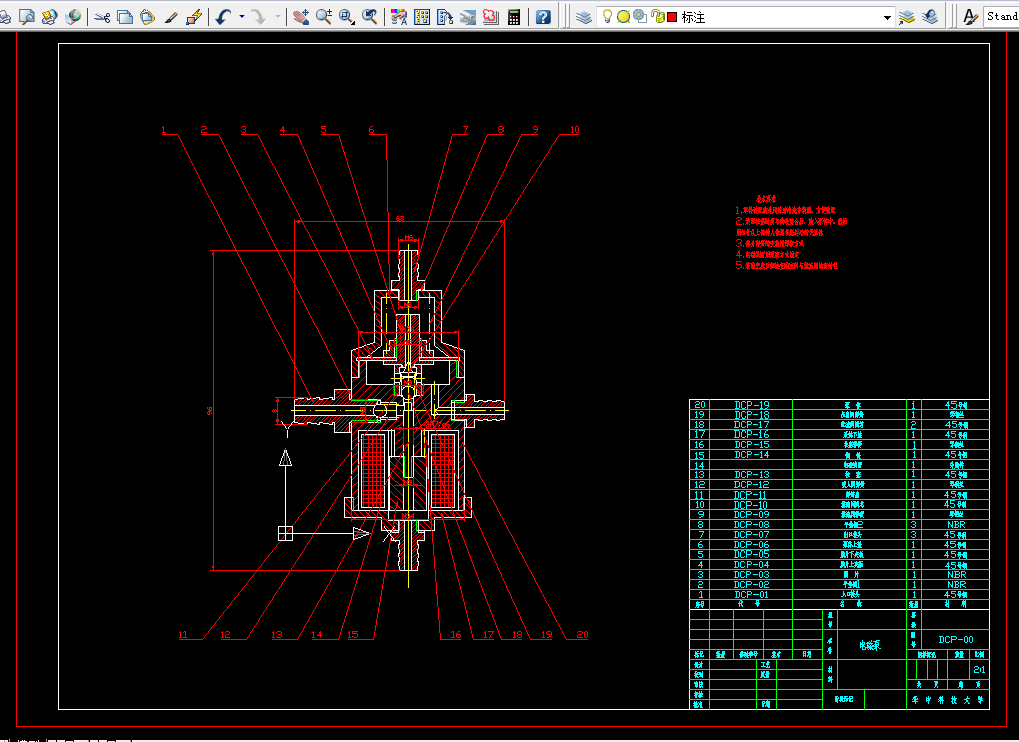Open the Properties palette icon
The height and width of the screenshot is (742, 1019).
tap(398, 17)
